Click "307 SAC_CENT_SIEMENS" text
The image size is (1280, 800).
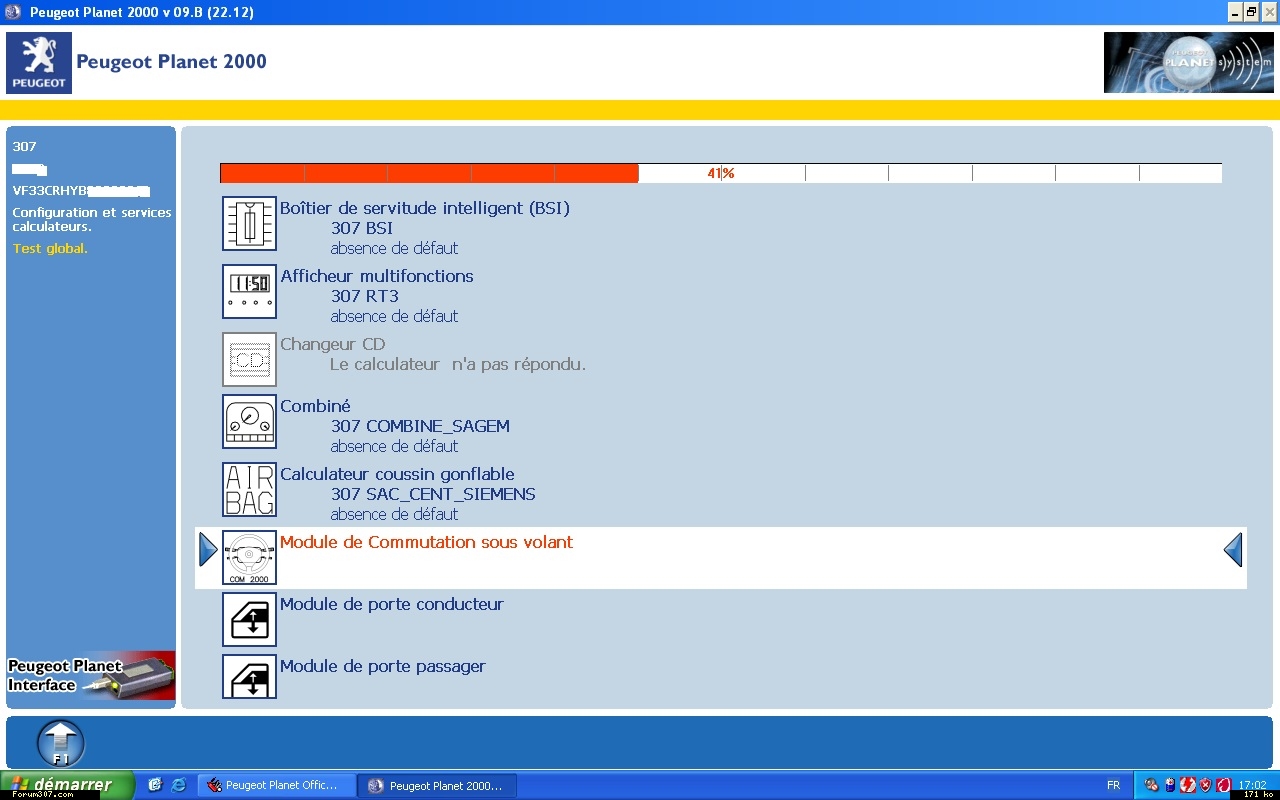click(433, 494)
